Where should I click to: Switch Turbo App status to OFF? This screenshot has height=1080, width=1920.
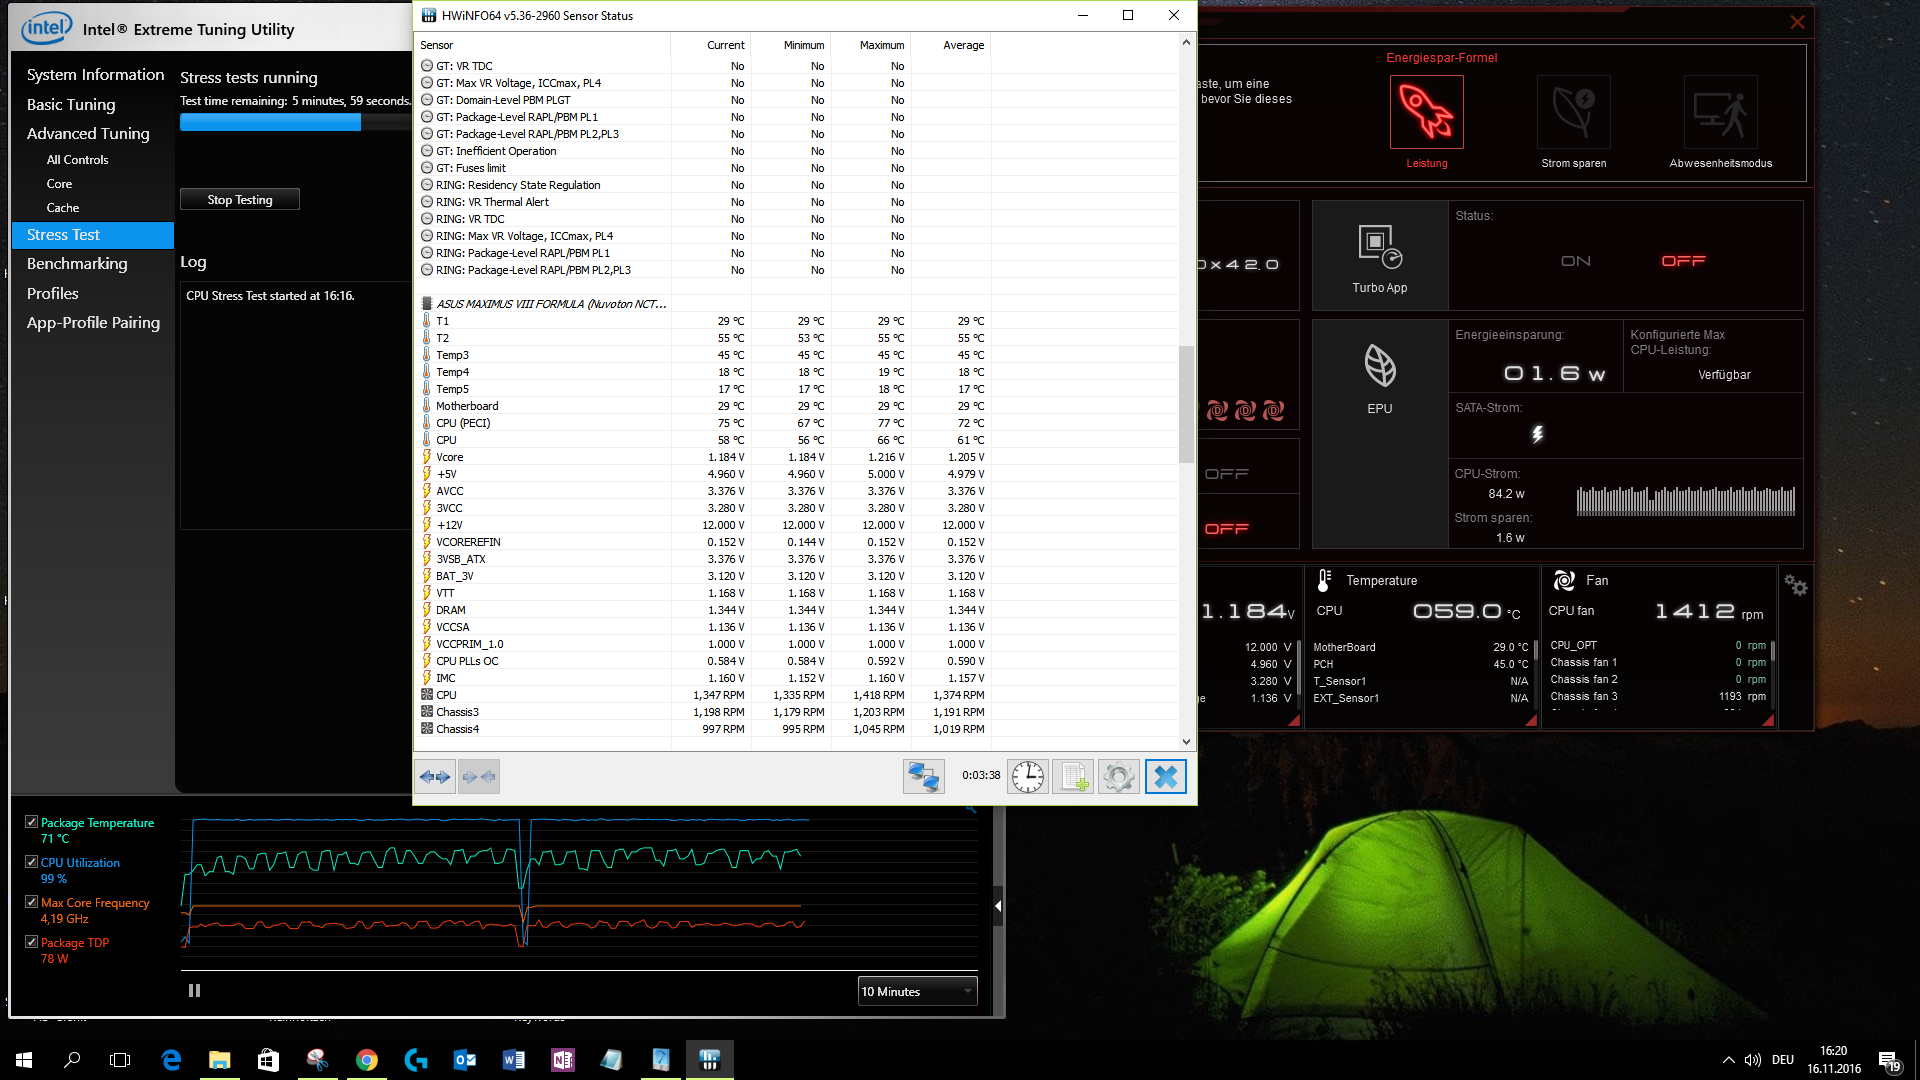[1684, 261]
